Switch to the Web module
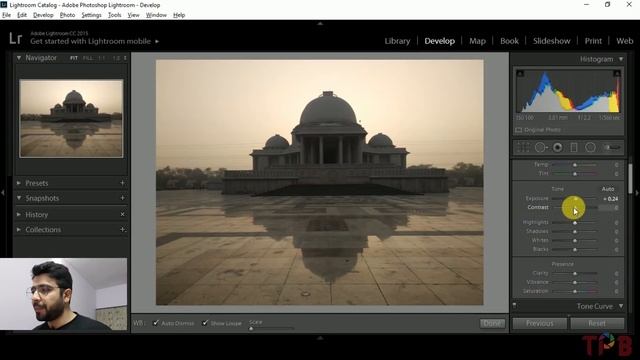The height and width of the screenshot is (360, 640). coord(624,41)
